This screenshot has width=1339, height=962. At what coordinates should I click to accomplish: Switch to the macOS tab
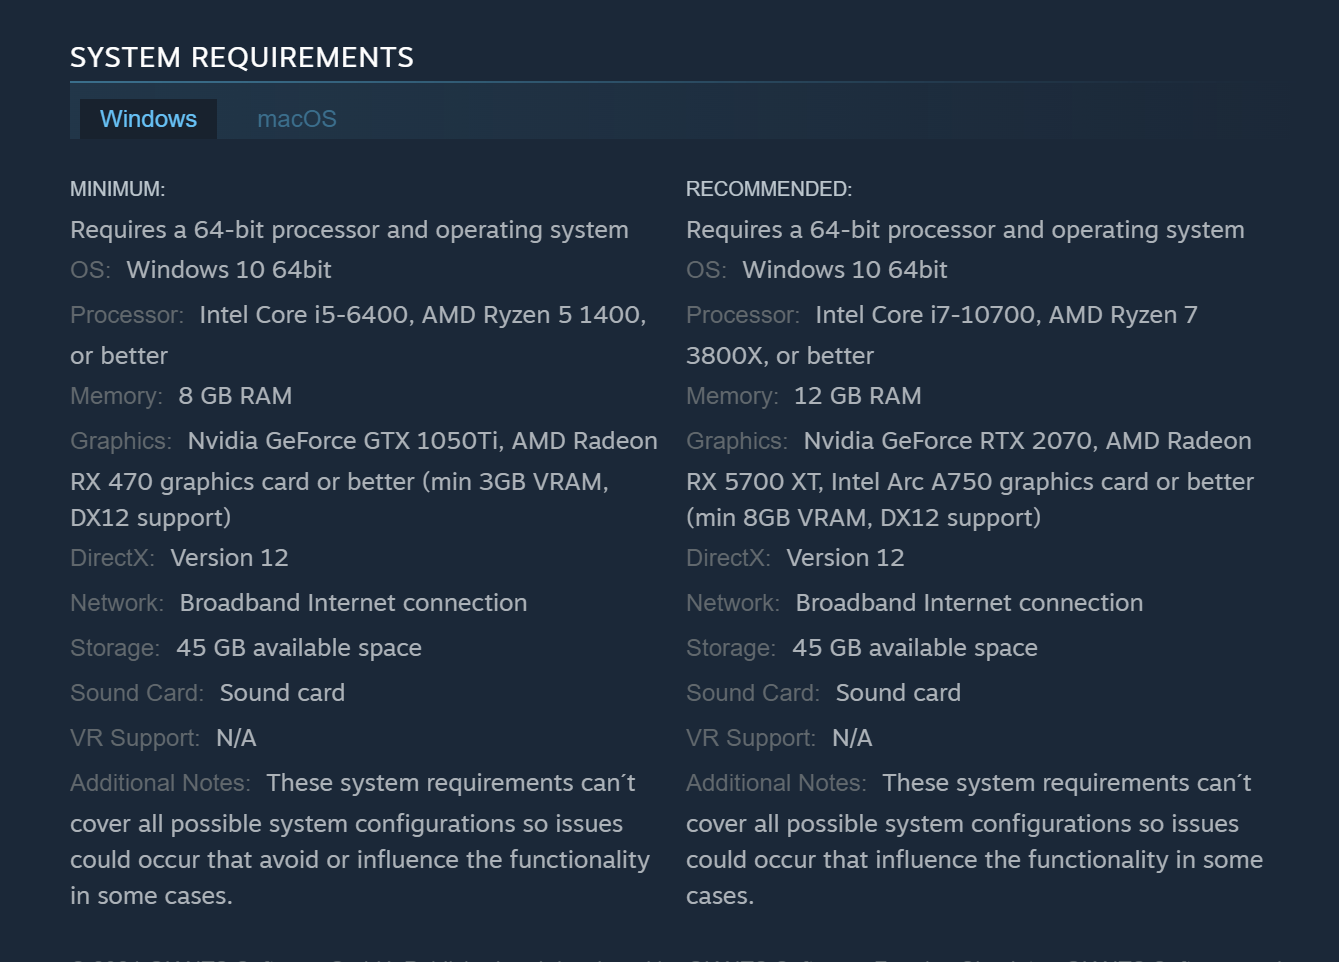click(296, 118)
